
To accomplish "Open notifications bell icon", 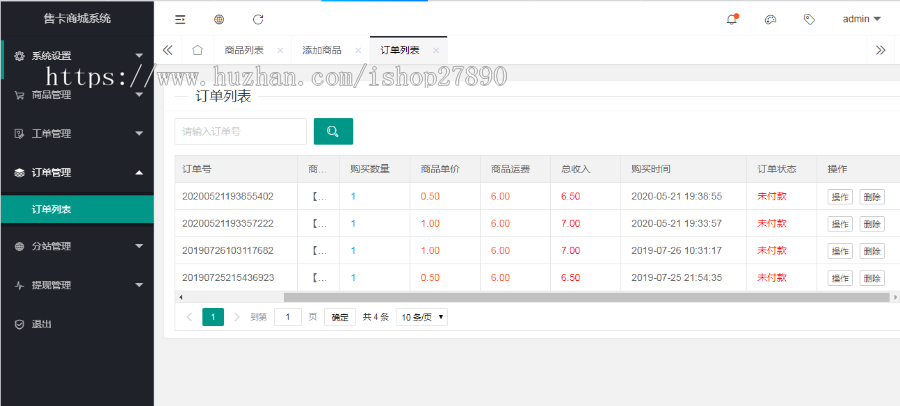I will pyautogui.click(x=732, y=20).
